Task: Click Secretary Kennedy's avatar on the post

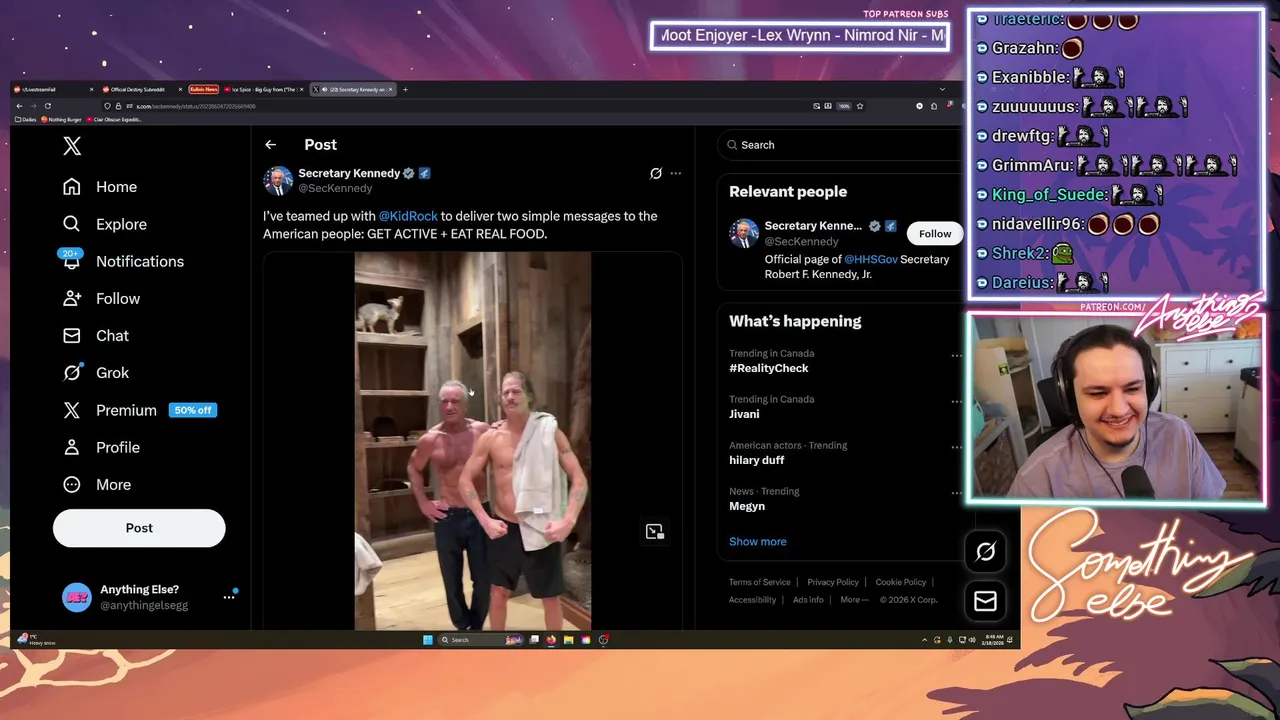Action: tap(278, 180)
